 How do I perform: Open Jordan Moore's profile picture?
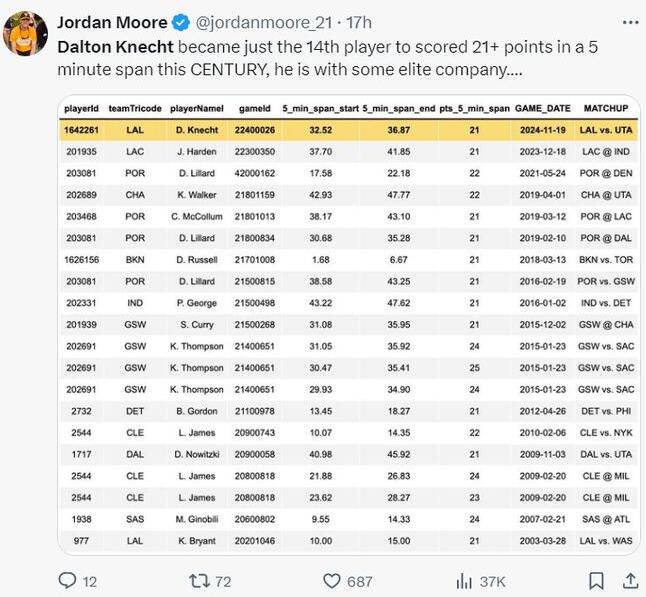tap(26, 34)
